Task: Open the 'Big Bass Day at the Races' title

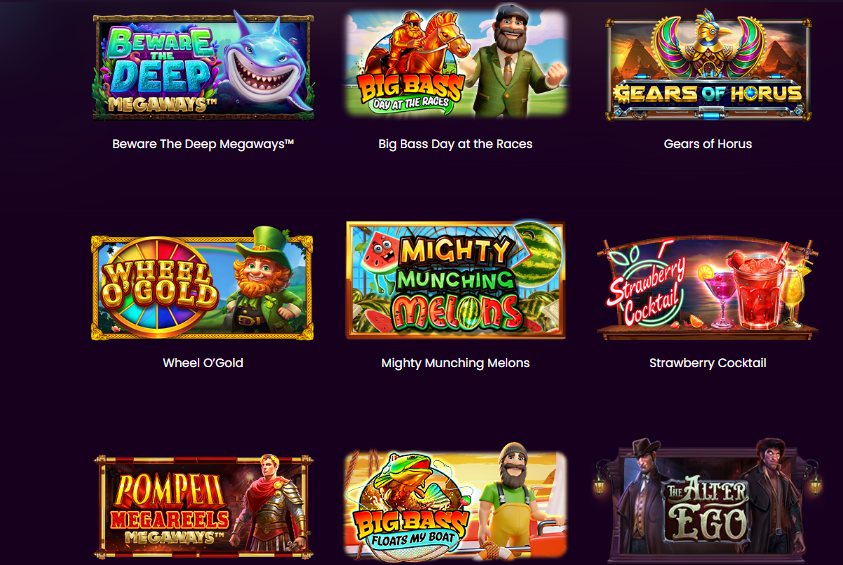Action: coord(455,144)
